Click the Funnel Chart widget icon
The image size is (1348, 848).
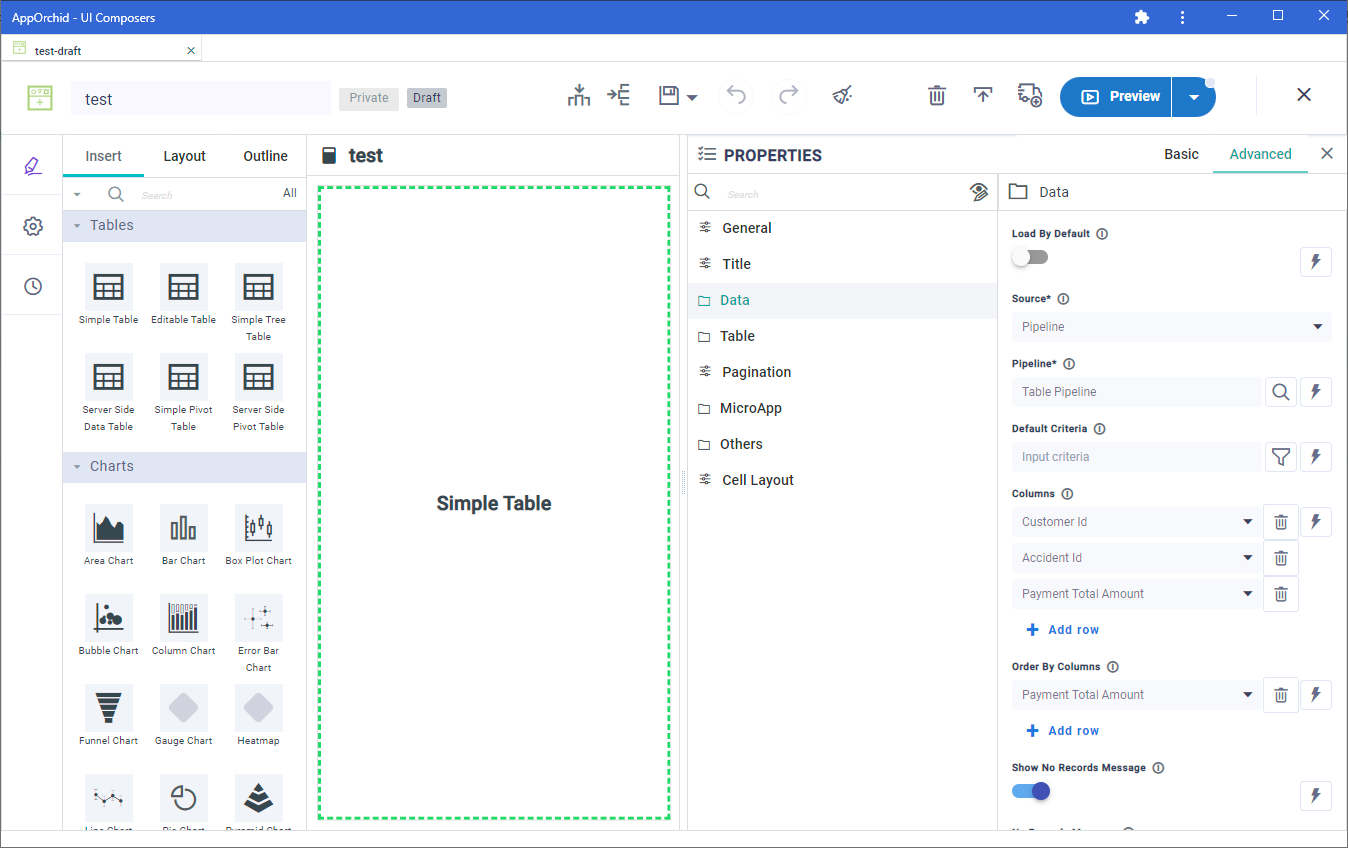(x=108, y=709)
